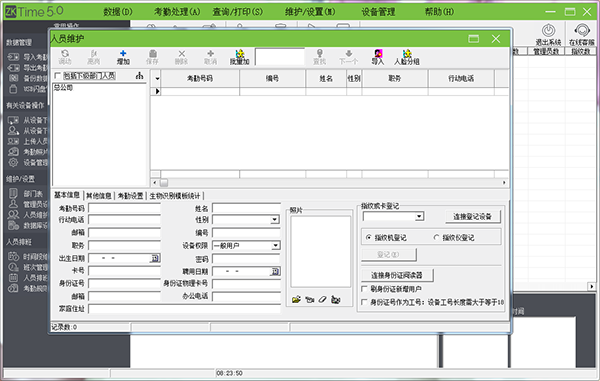This screenshot has height=381, width=600.
Task: Toggle 包括下级部门人员 checkbox
Action: click(x=58, y=76)
